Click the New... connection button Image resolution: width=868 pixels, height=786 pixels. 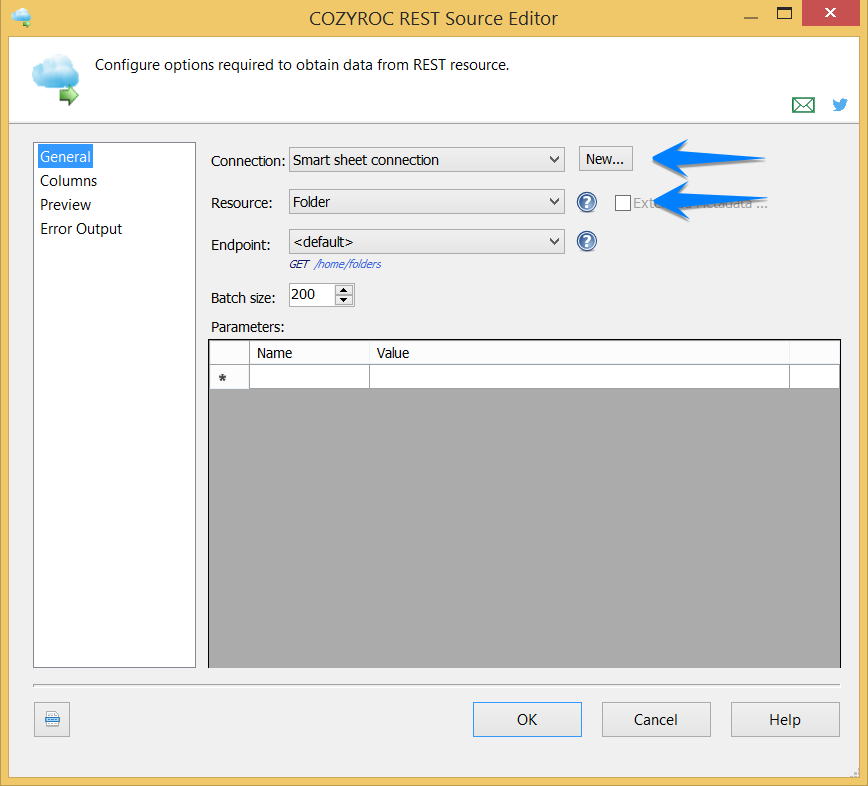(x=605, y=159)
